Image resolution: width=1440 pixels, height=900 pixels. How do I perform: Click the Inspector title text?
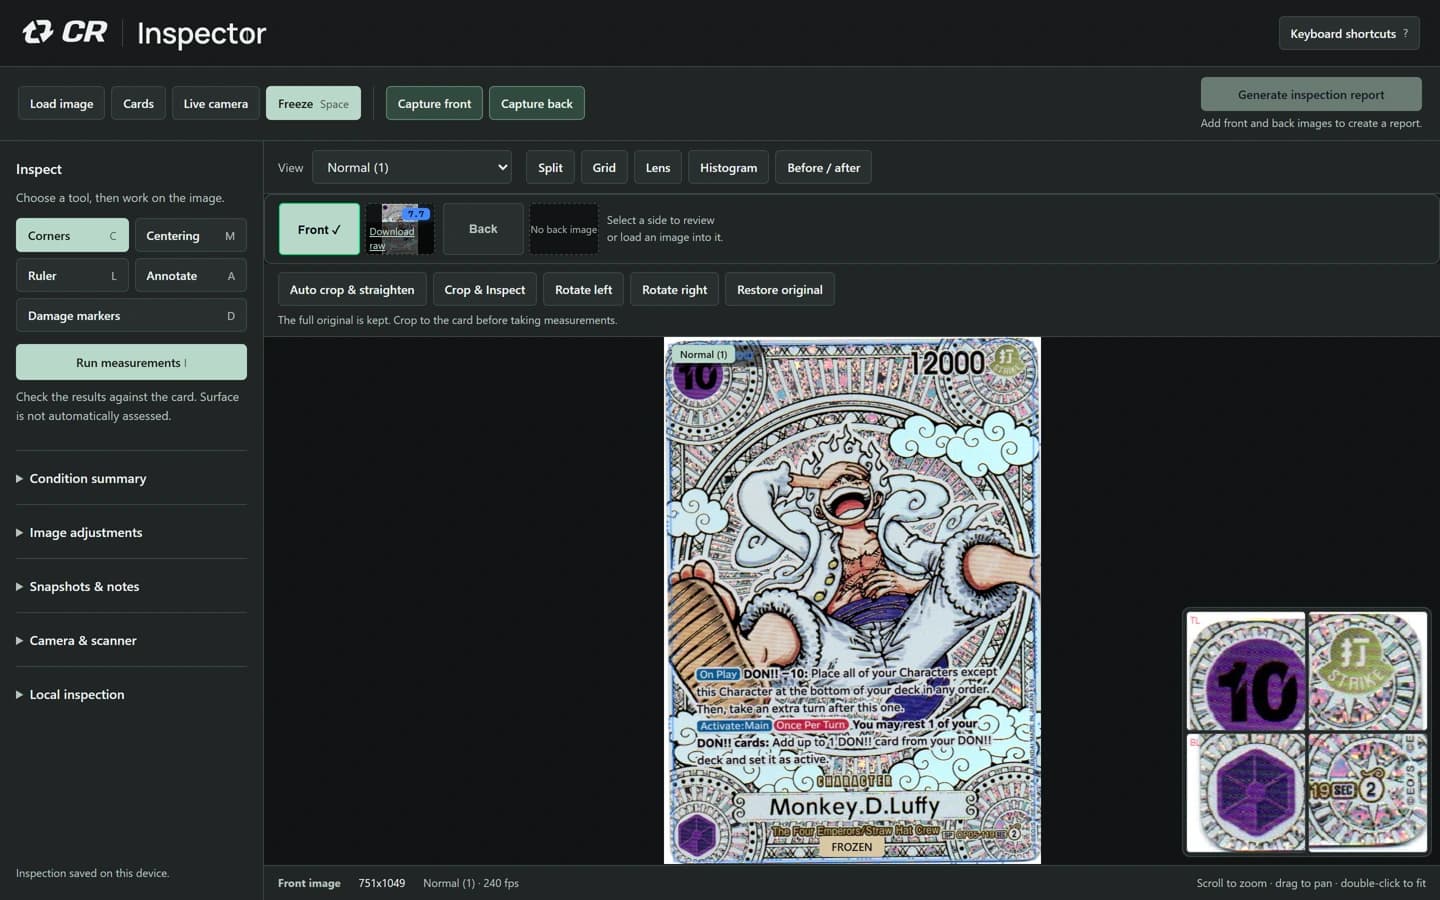tap(202, 33)
